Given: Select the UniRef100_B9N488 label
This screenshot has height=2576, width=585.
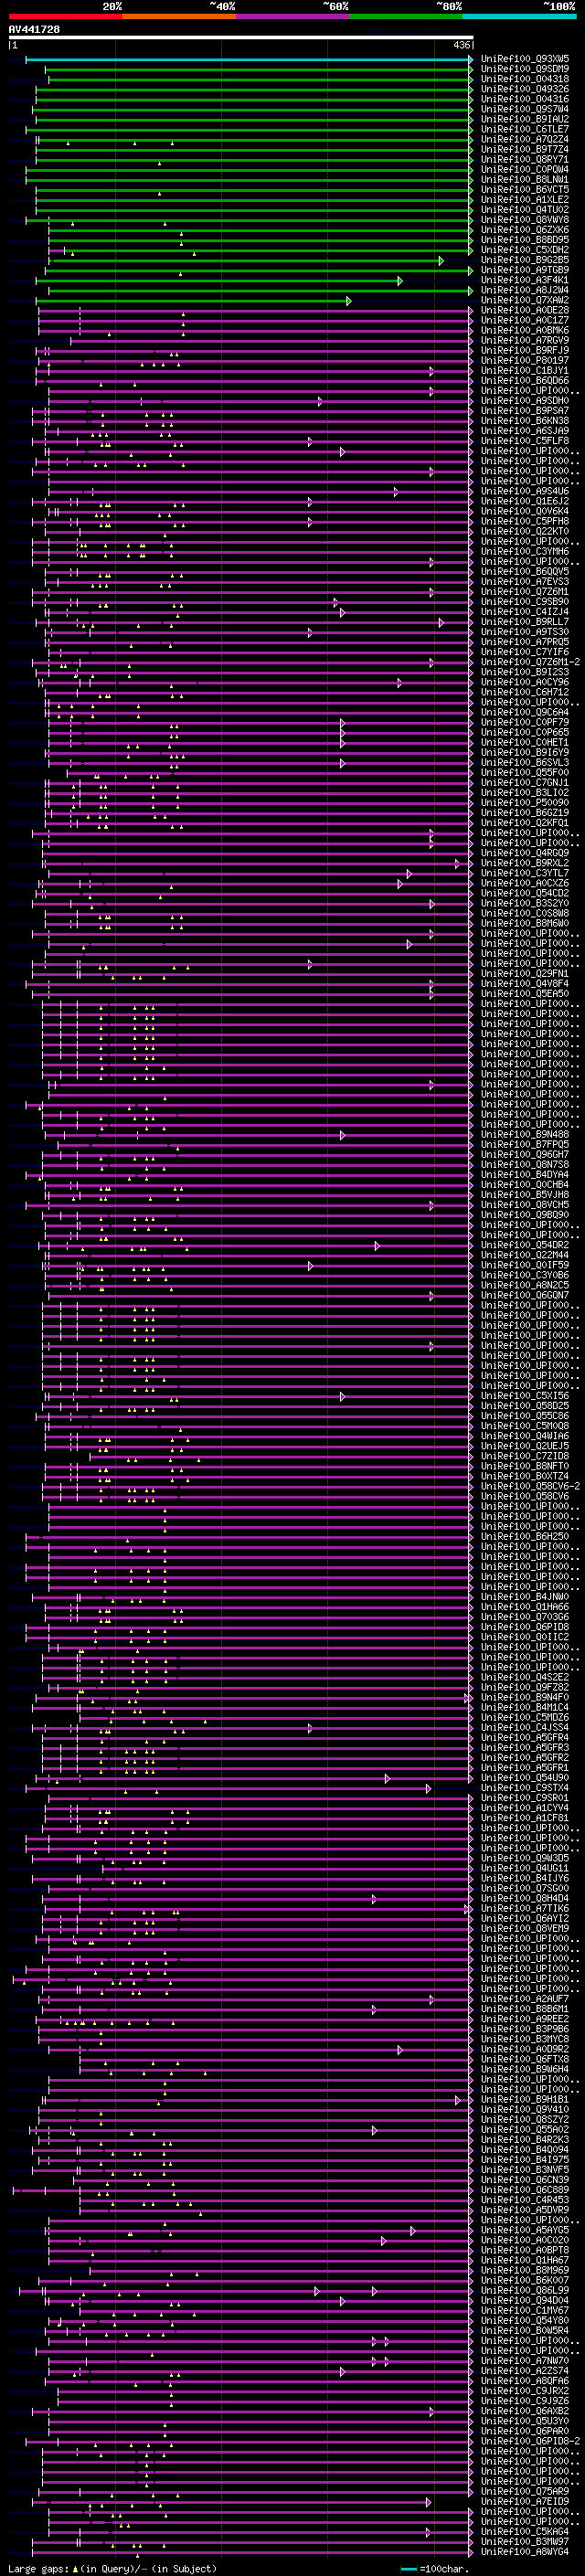Looking at the screenshot, I should pyautogui.click(x=525, y=1135).
